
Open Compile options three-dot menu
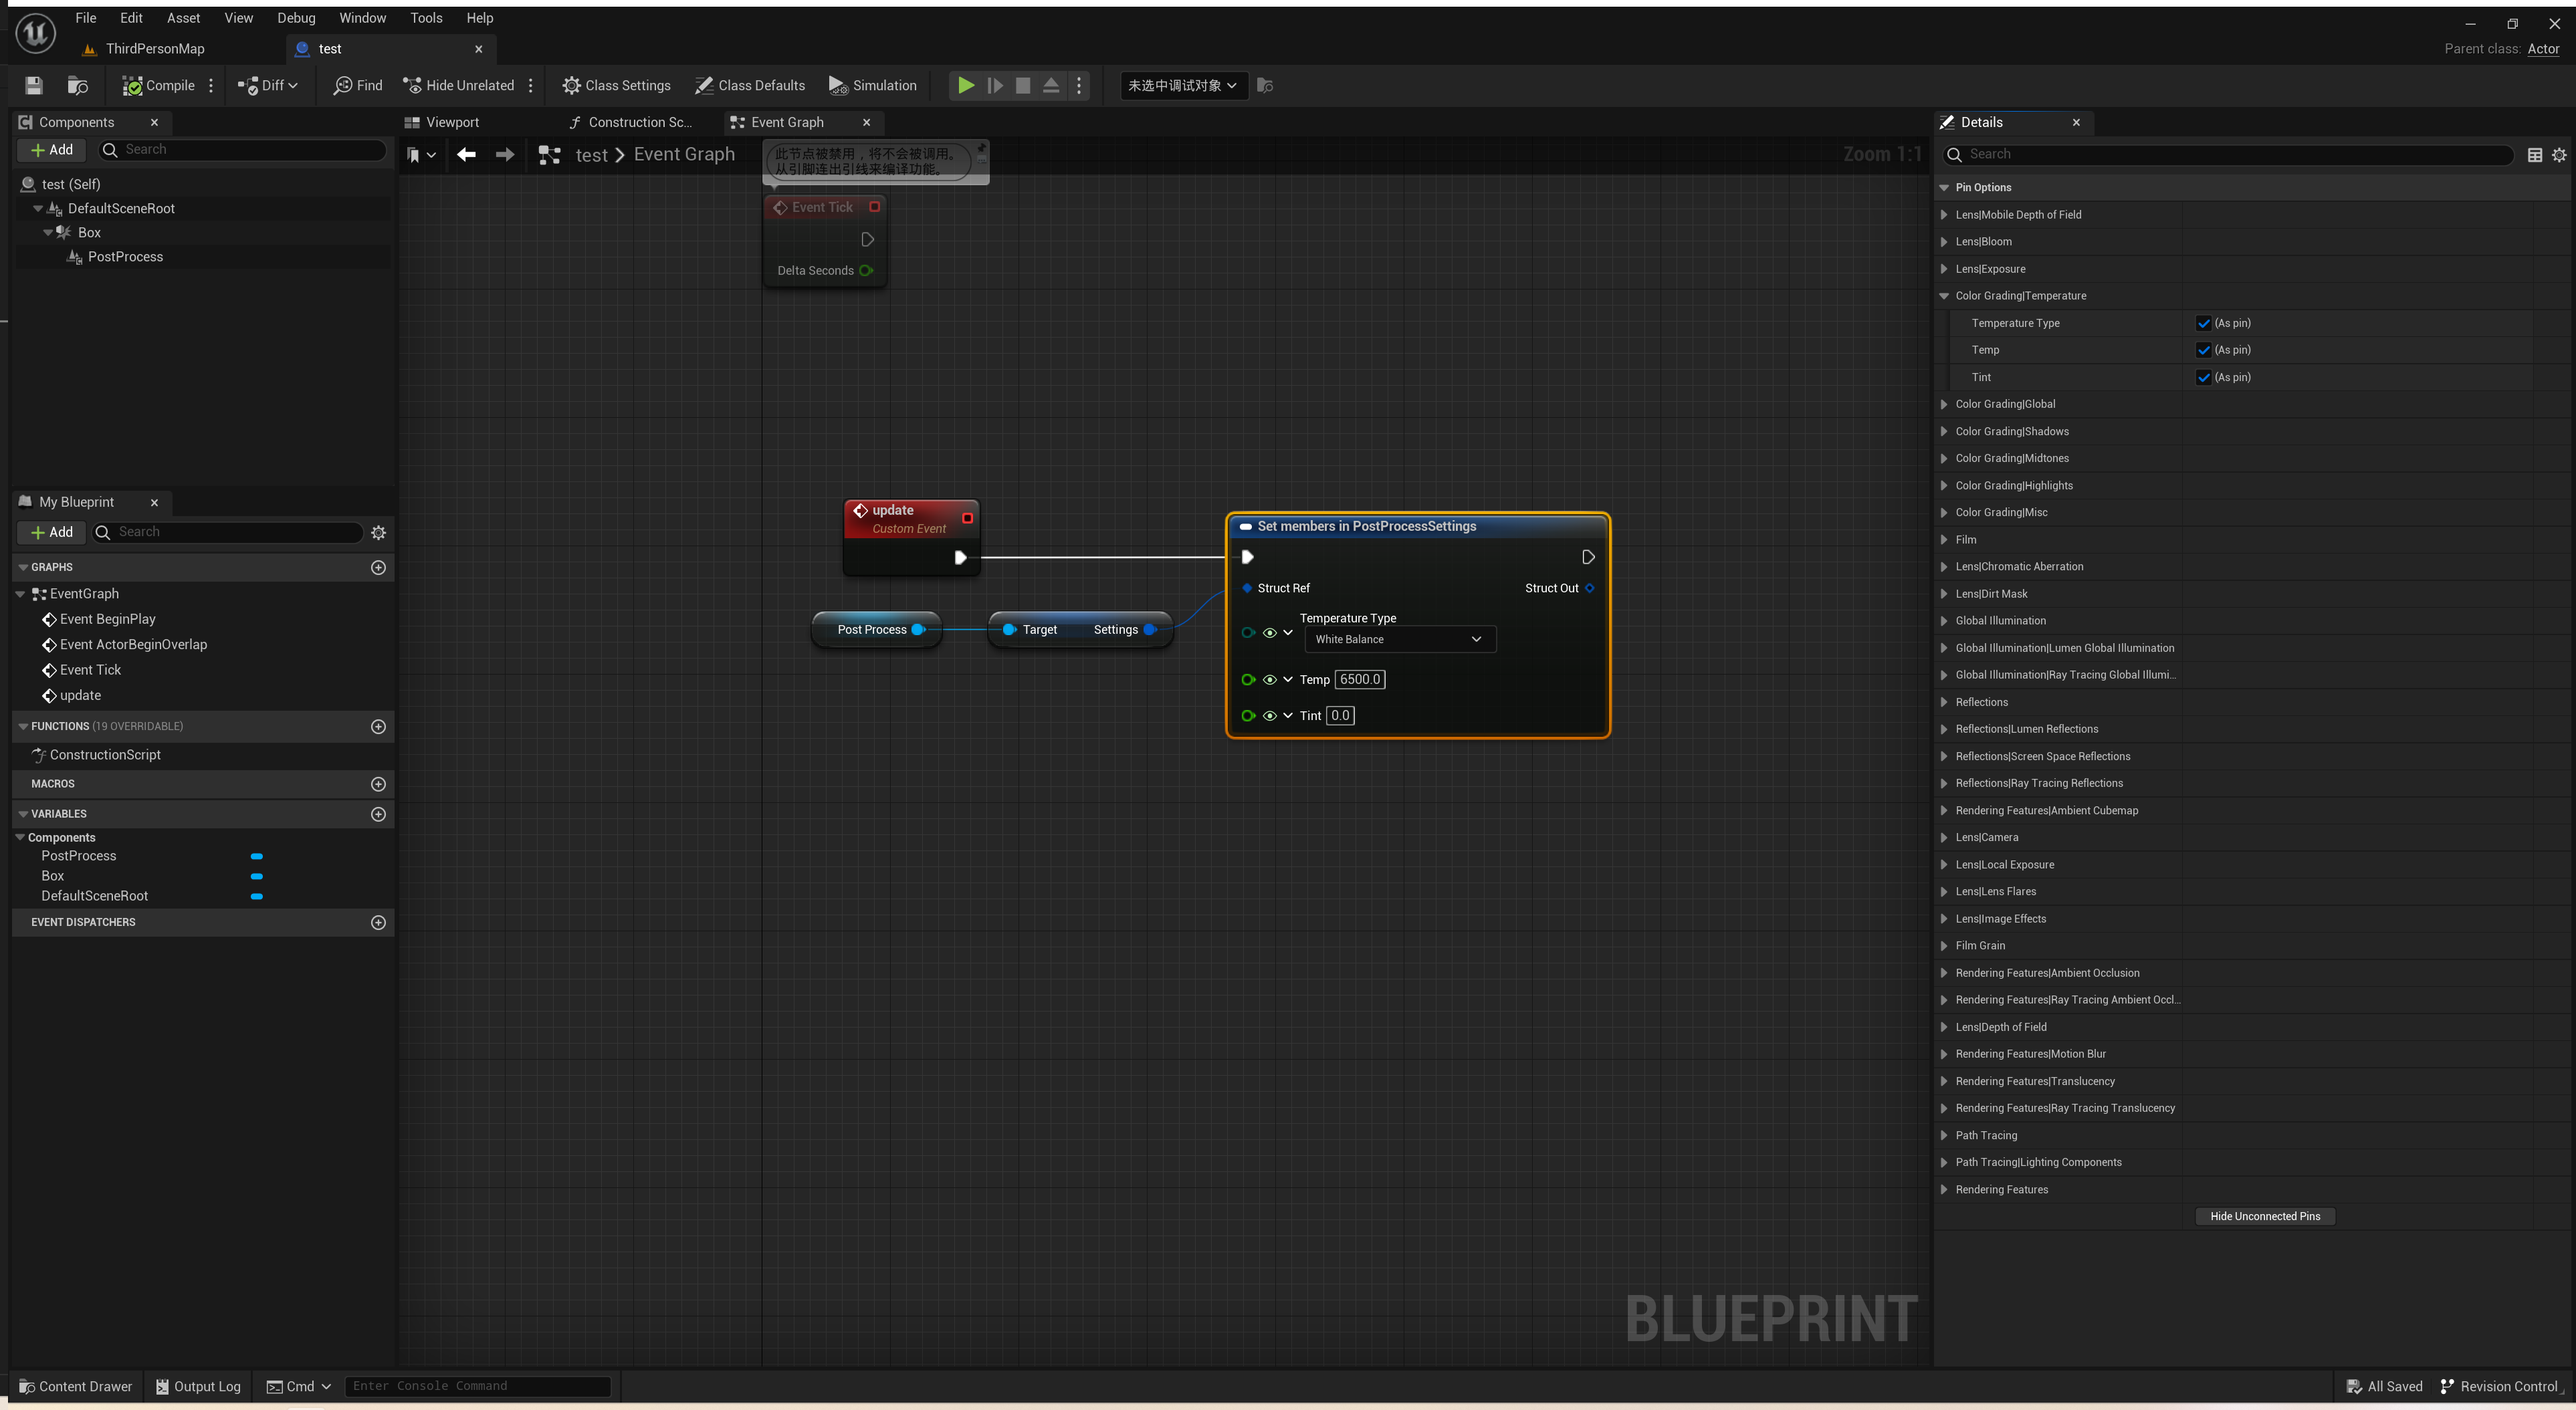[211, 85]
